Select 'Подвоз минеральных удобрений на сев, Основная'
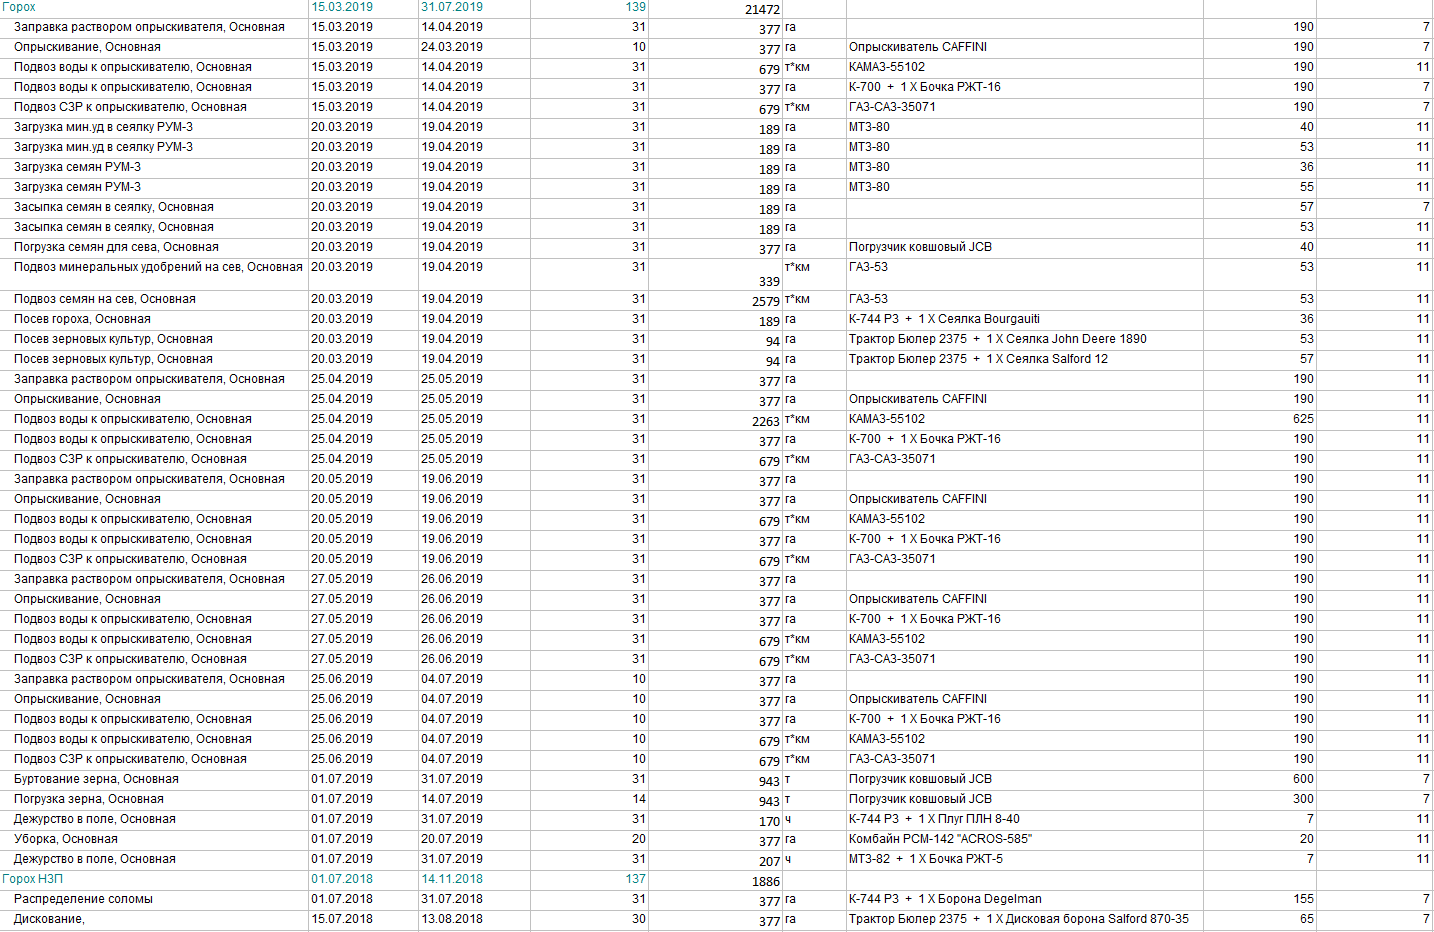1434x932 pixels. [158, 267]
